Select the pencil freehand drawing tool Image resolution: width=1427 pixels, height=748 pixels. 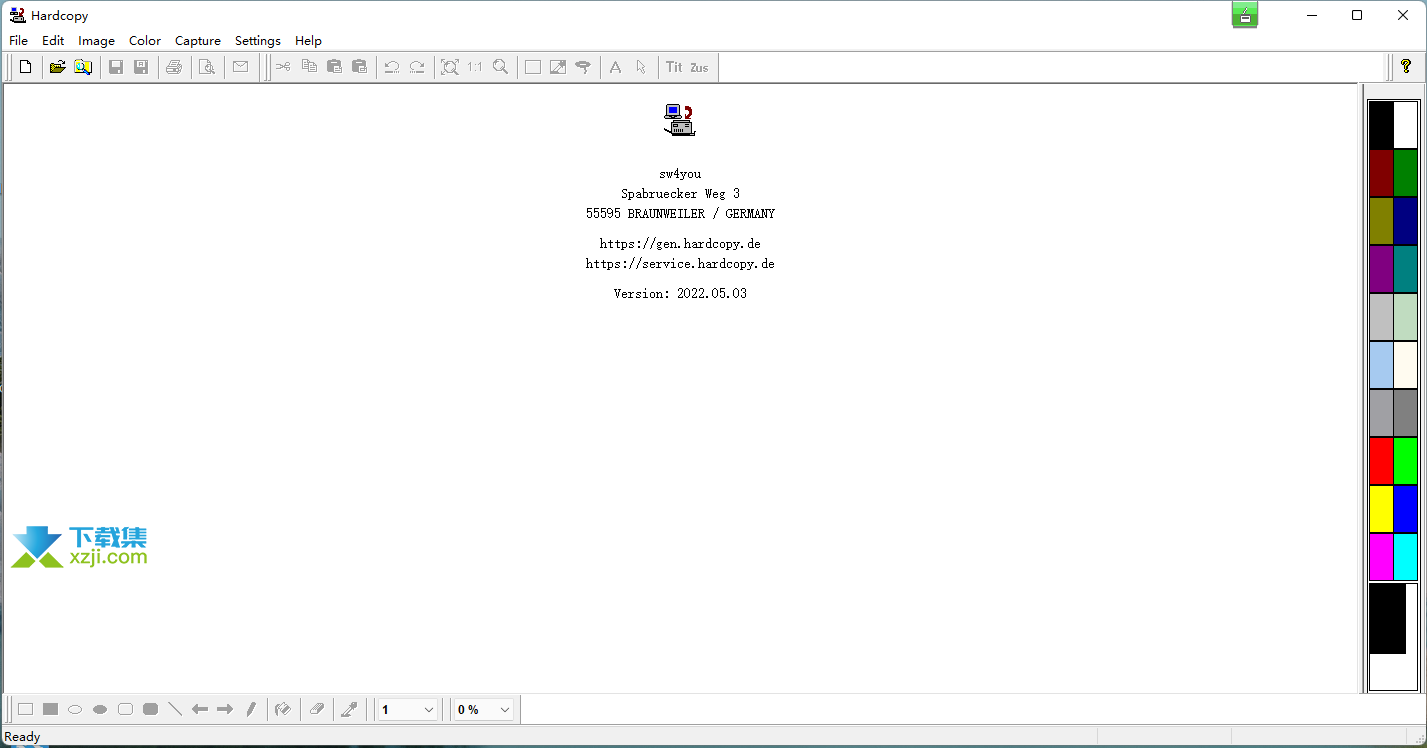[x=251, y=709]
